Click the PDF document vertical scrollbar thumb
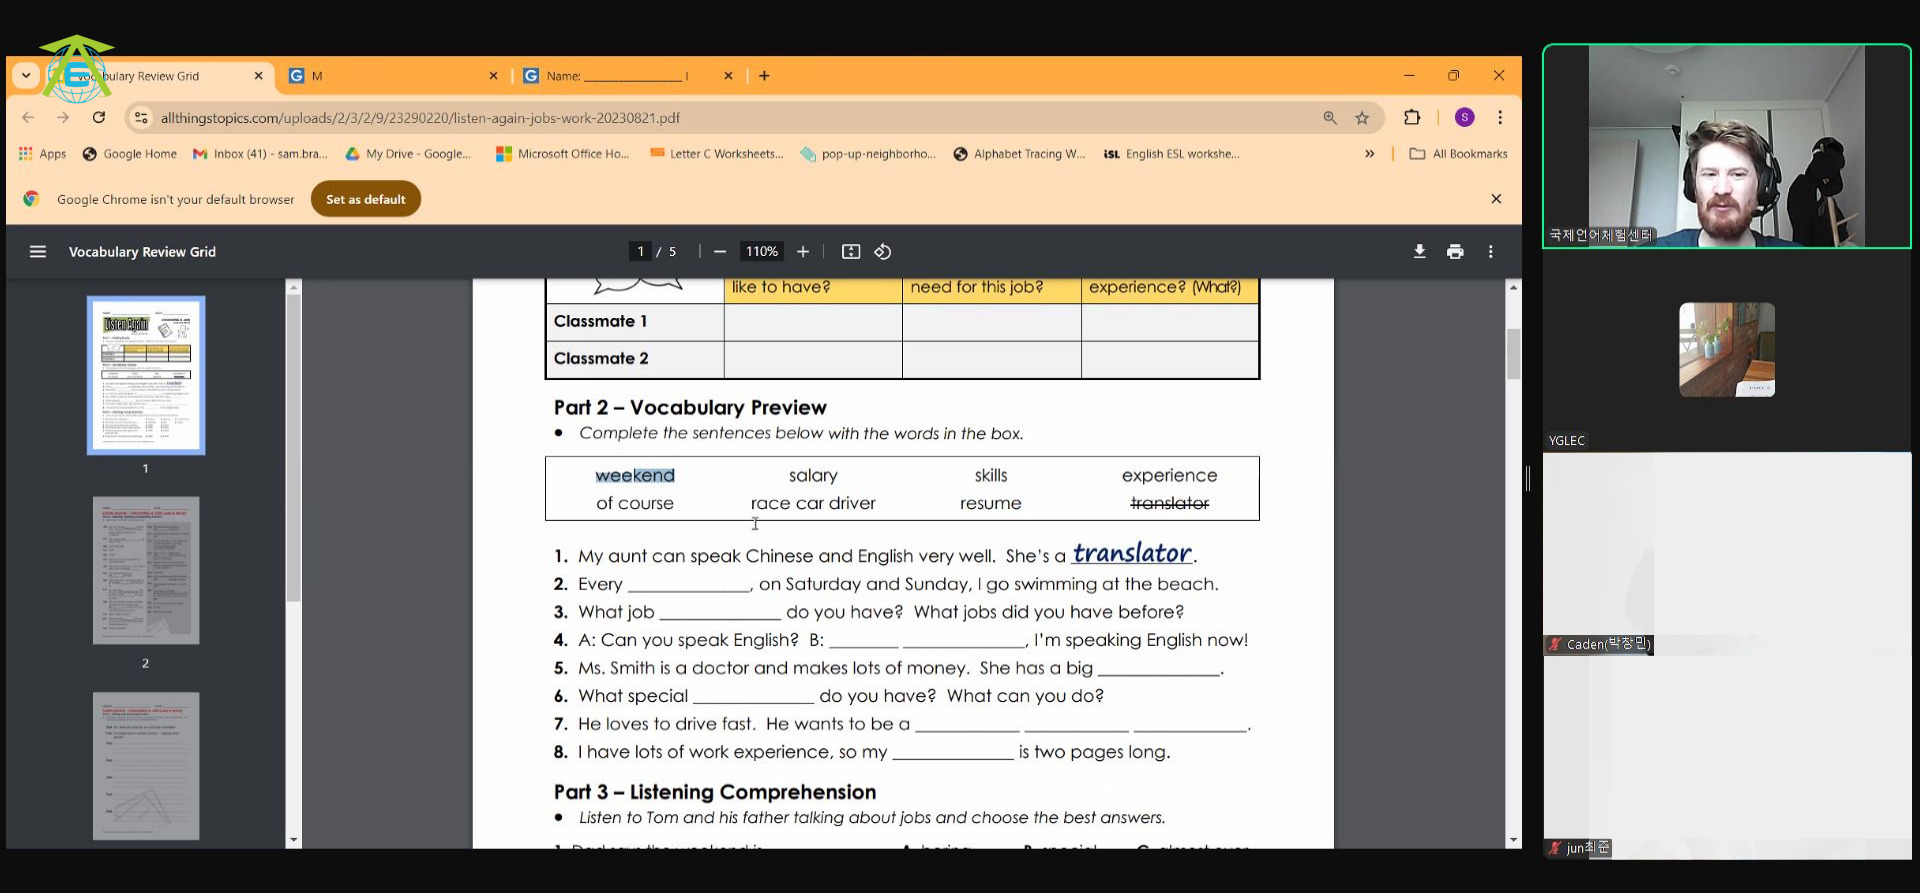1920x893 pixels. click(x=1513, y=354)
